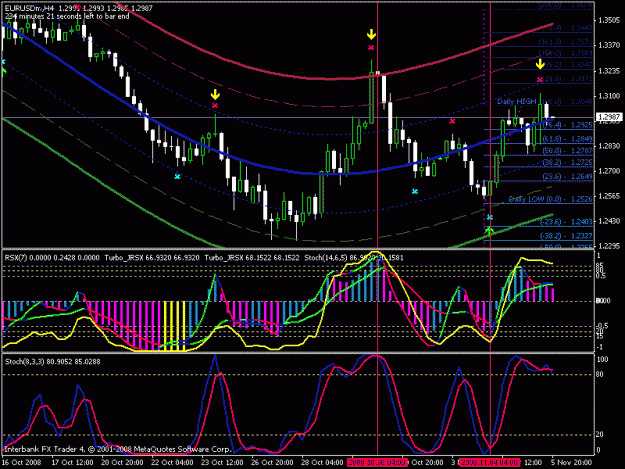The image size is (625, 469).
Task: Click Fibonacci level (23.6) - 1.2649
Action: pos(568,177)
